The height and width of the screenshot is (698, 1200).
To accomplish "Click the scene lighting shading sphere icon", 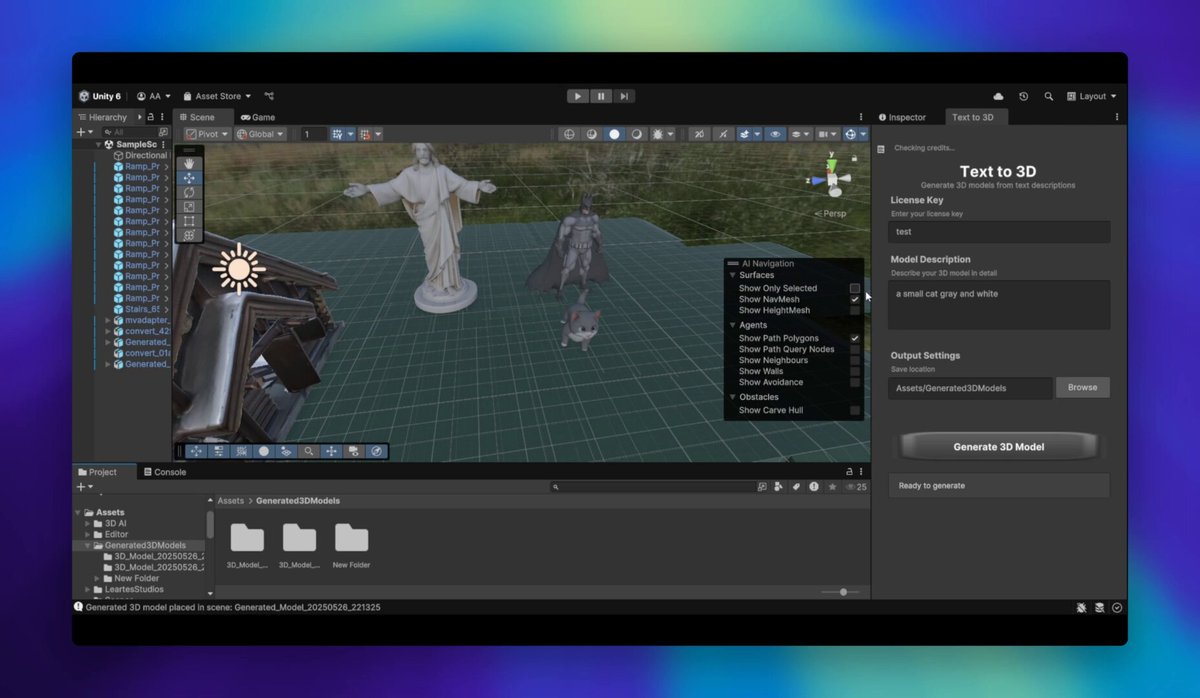I will [591, 134].
